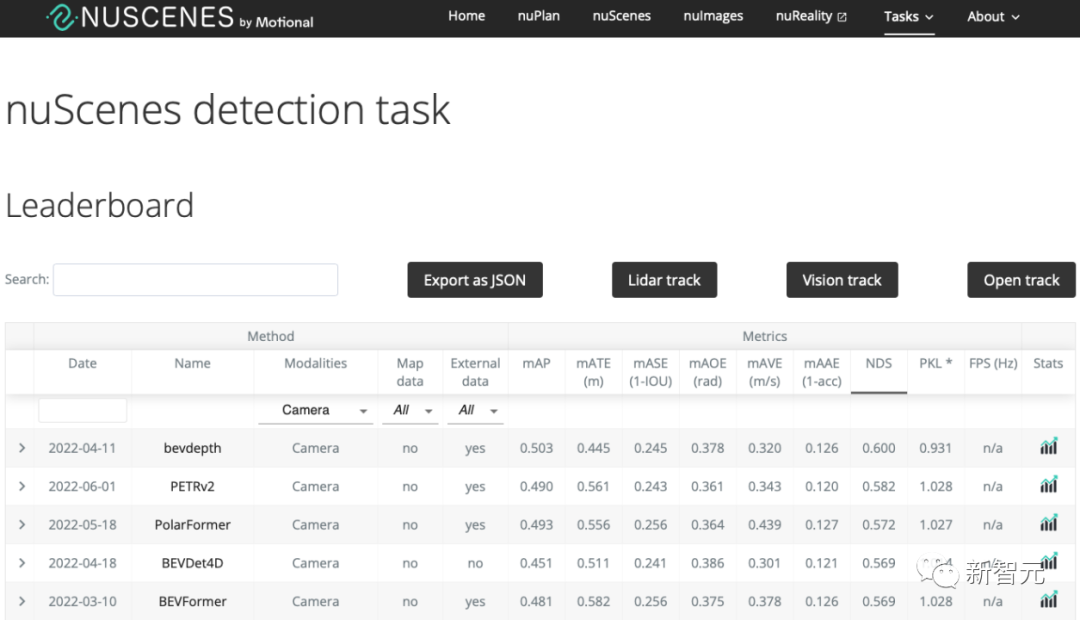The image size is (1080, 620).
Task: Open the Modalities Camera filter dropdown
Action: (315, 410)
